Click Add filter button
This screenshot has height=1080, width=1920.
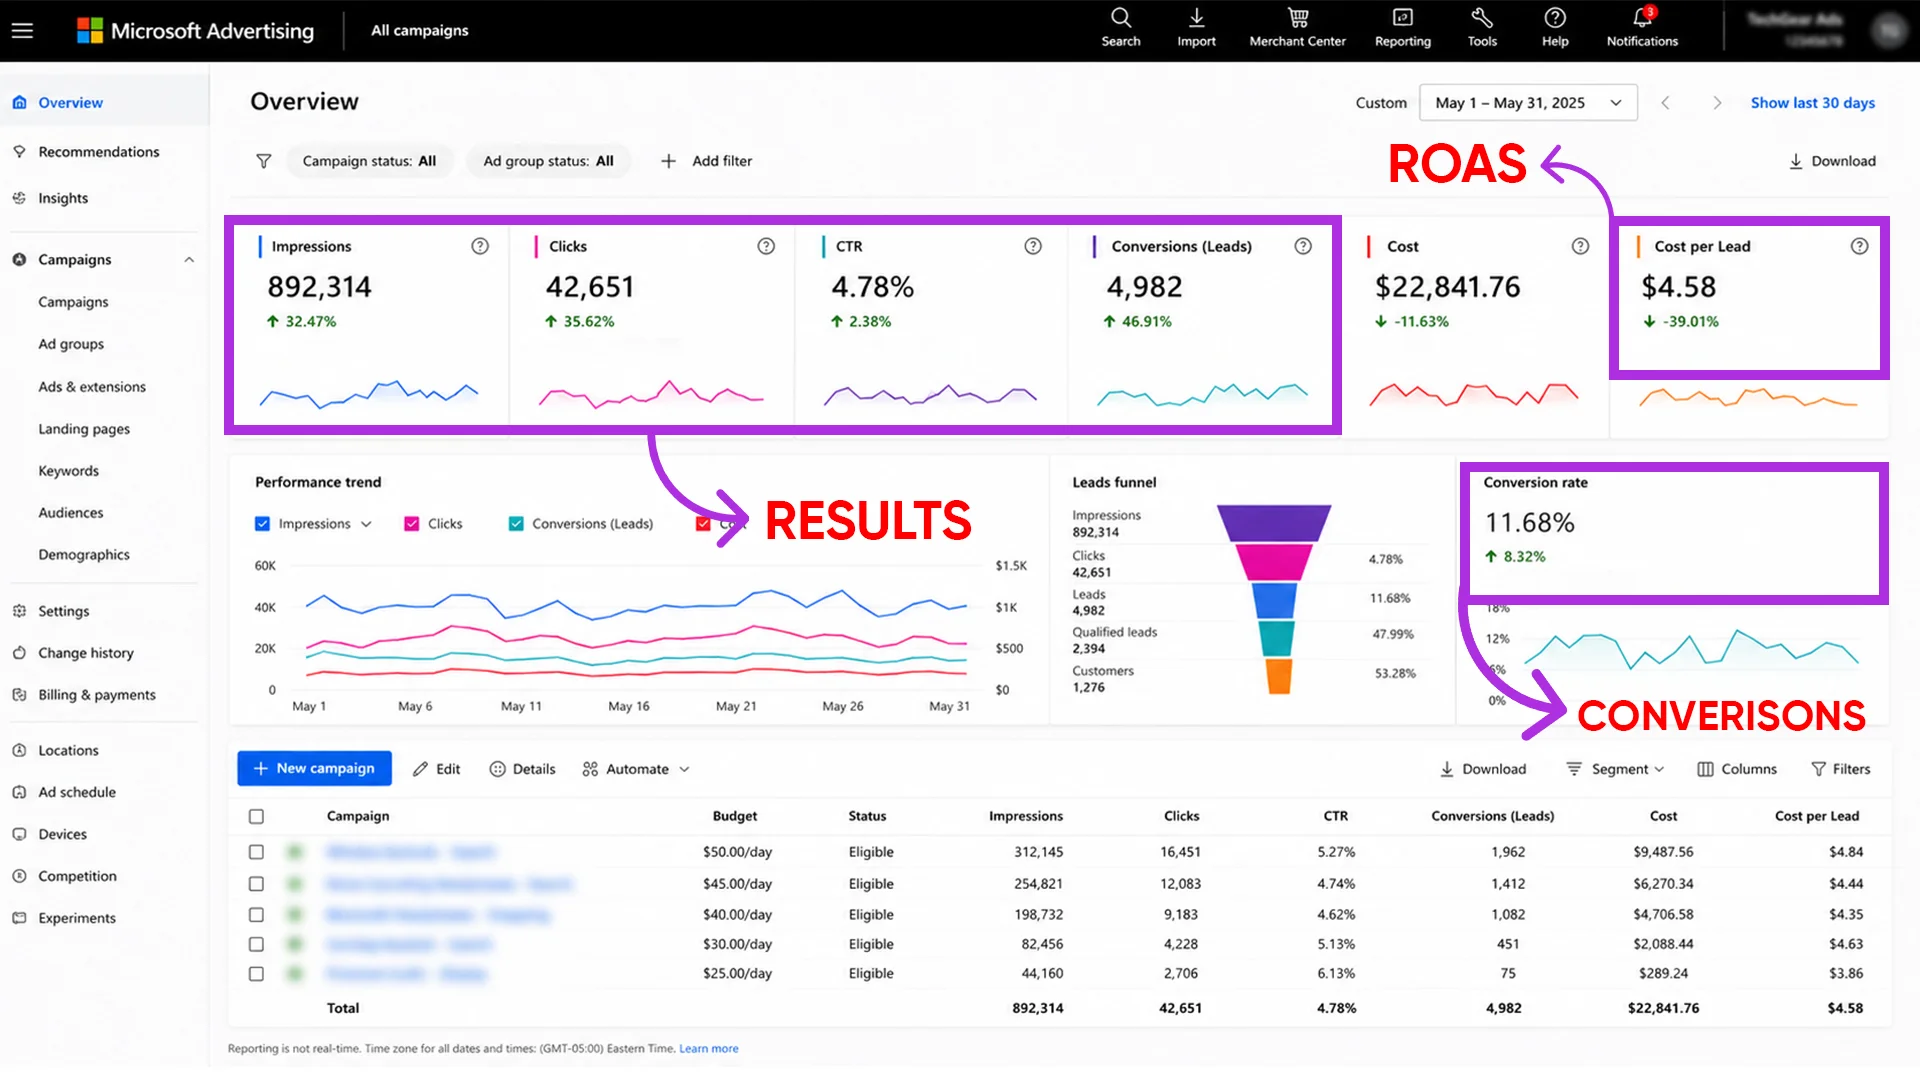pyautogui.click(x=707, y=161)
